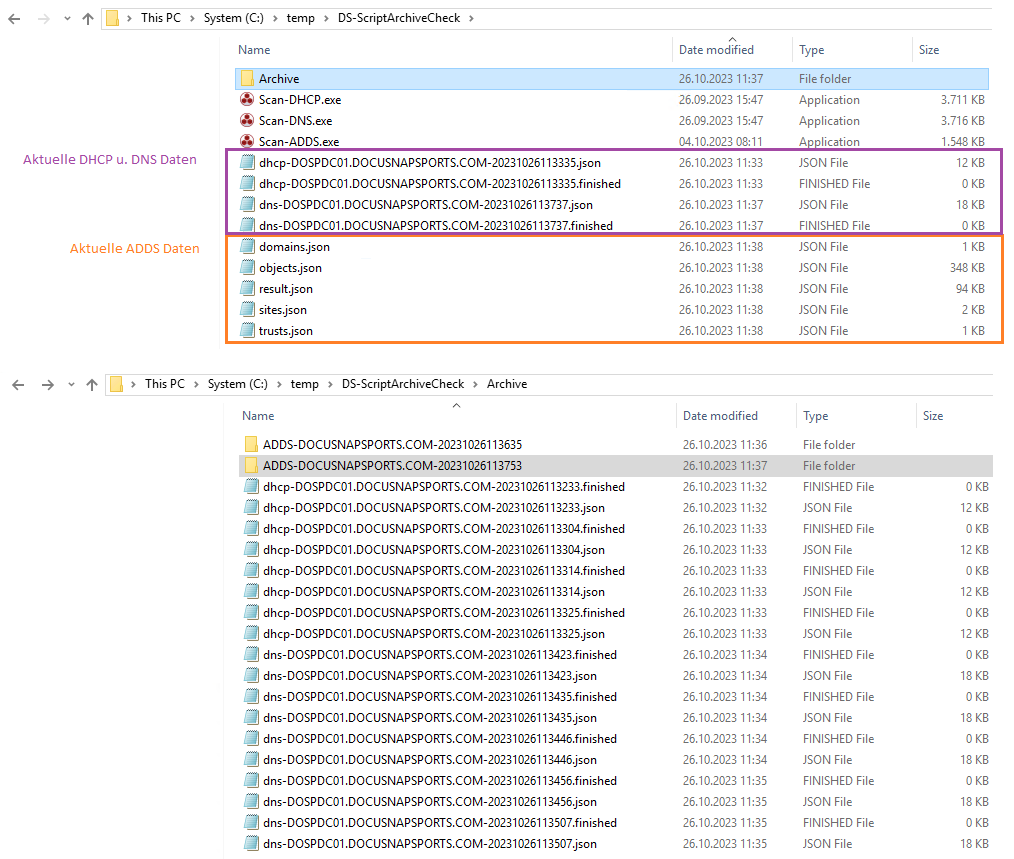Screen dimensions: 1014x859
Task: Select trusts.json file icon
Action: (x=247, y=330)
